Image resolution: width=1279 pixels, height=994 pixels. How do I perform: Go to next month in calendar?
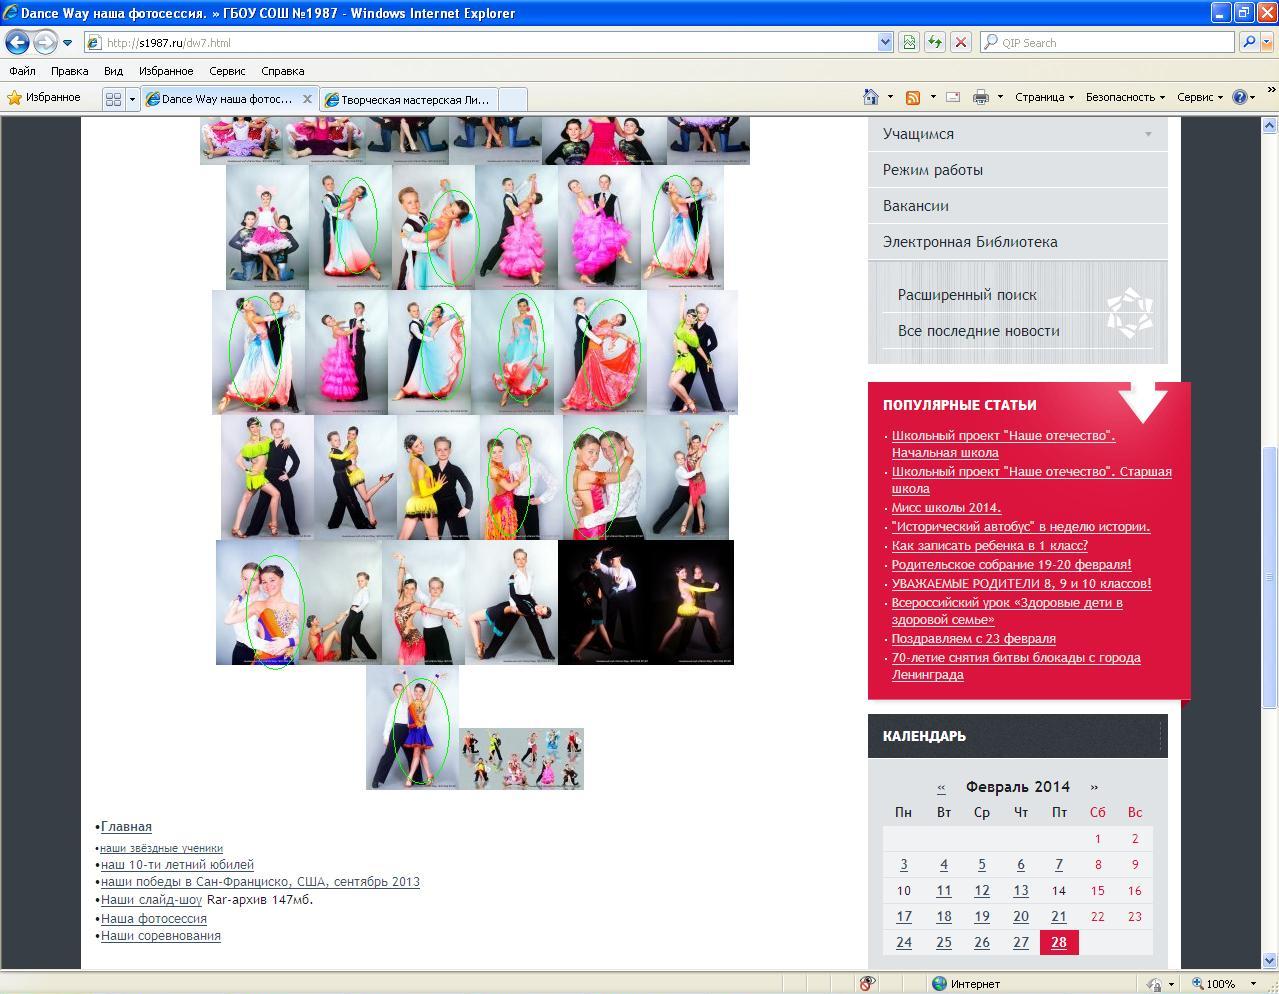tap(1094, 787)
